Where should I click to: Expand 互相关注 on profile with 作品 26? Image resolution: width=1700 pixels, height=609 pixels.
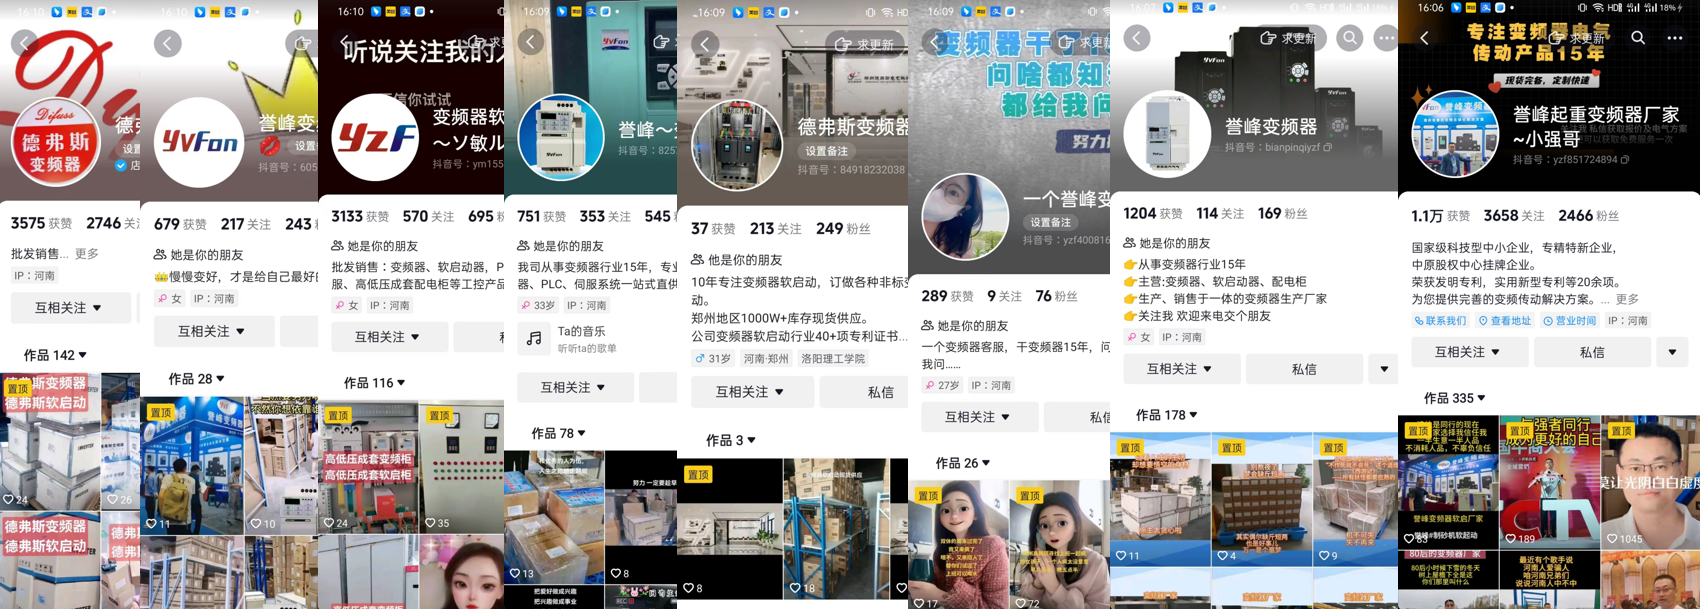979,417
